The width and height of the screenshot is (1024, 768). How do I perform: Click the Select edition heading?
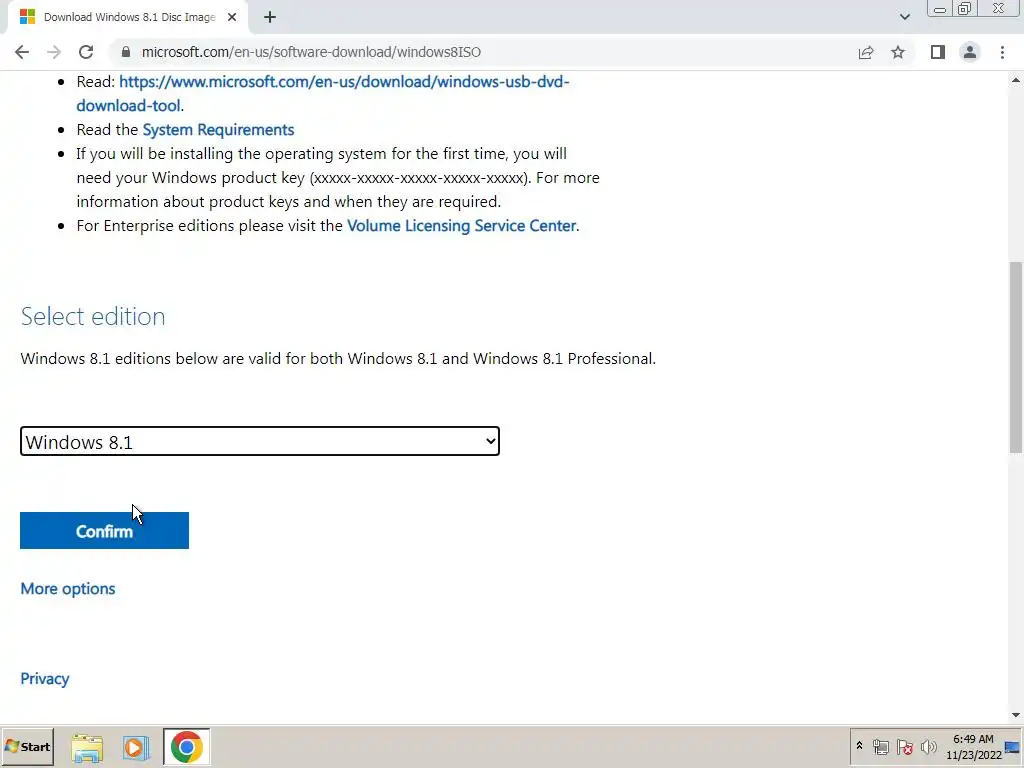click(93, 316)
